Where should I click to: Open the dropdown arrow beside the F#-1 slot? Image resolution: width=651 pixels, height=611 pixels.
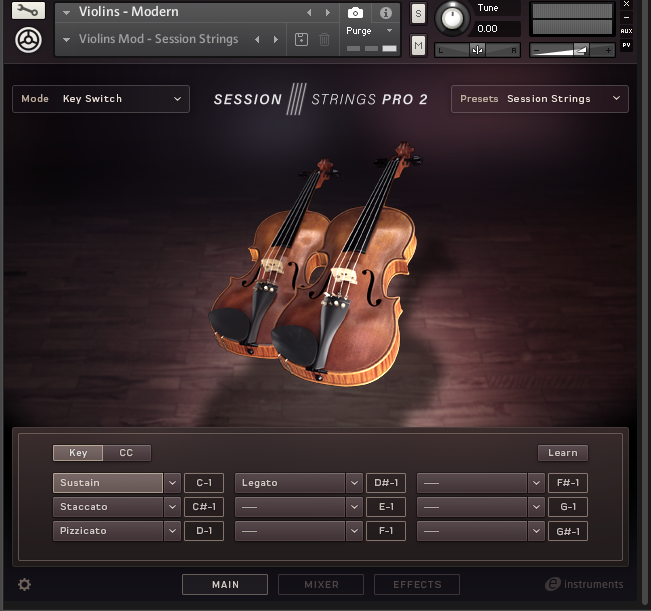(536, 483)
